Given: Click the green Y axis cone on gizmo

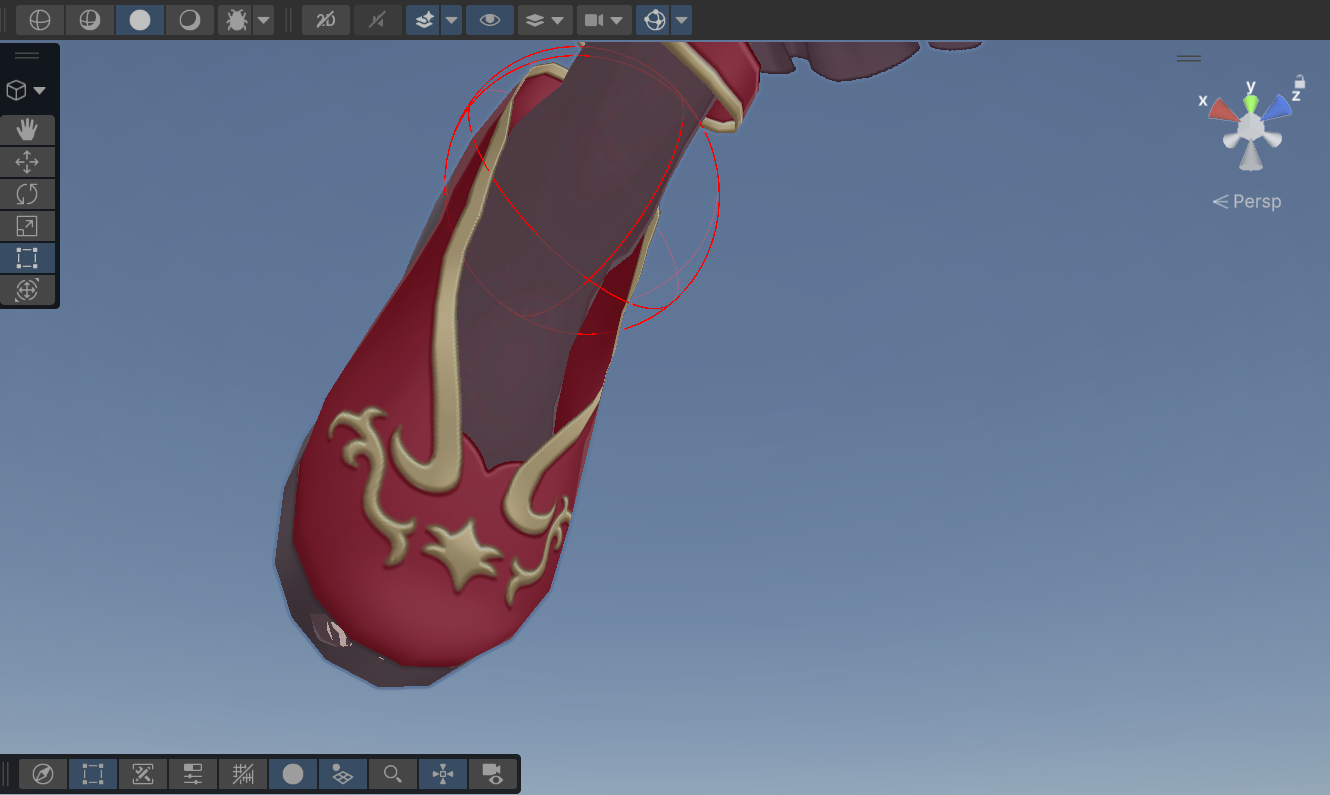Looking at the screenshot, I should point(1251,103).
